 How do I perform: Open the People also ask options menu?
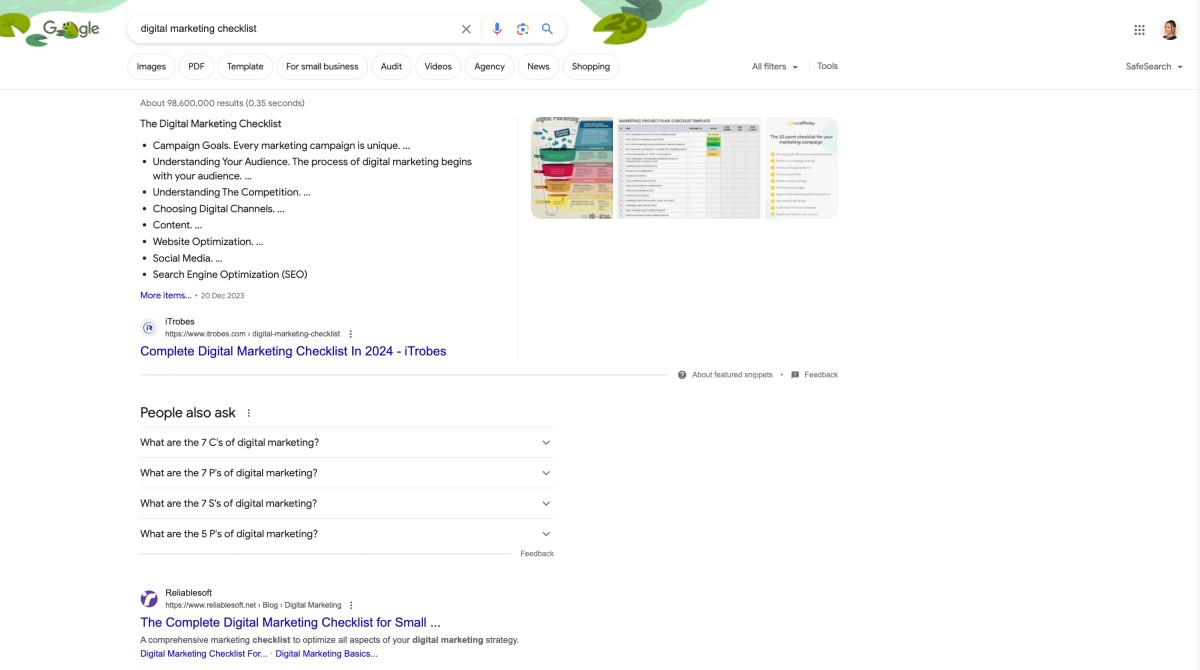click(248, 412)
